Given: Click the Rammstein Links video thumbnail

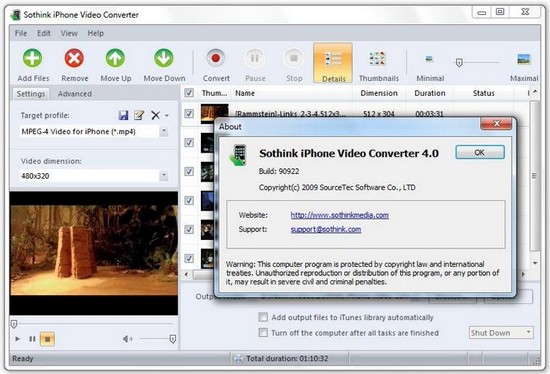Looking at the screenshot, I should click(x=214, y=113).
